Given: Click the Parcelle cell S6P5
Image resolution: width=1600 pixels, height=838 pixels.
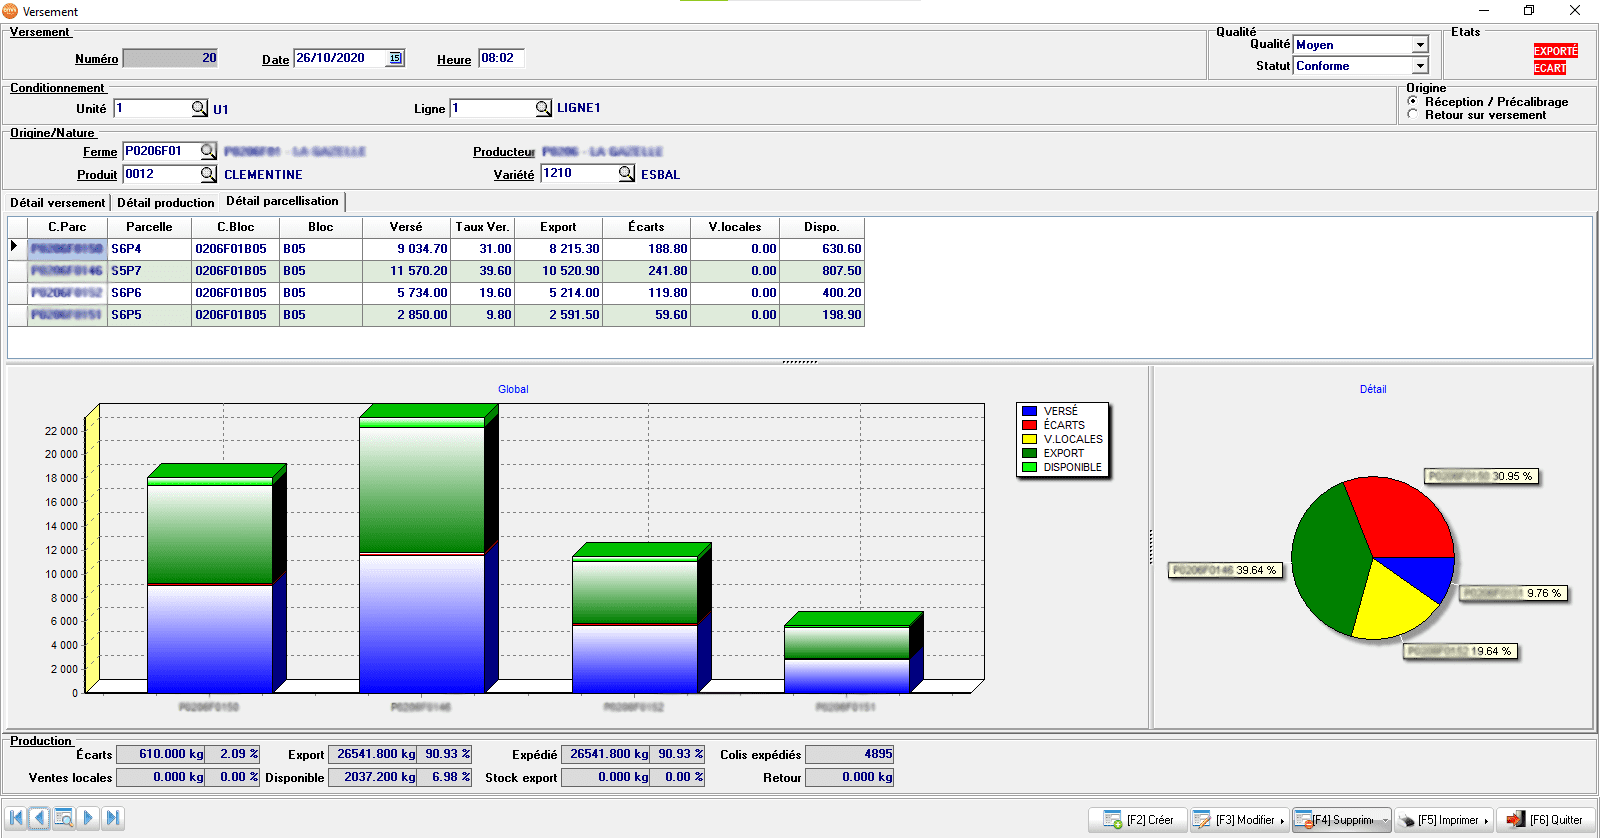Looking at the screenshot, I should [x=149, y=315].
